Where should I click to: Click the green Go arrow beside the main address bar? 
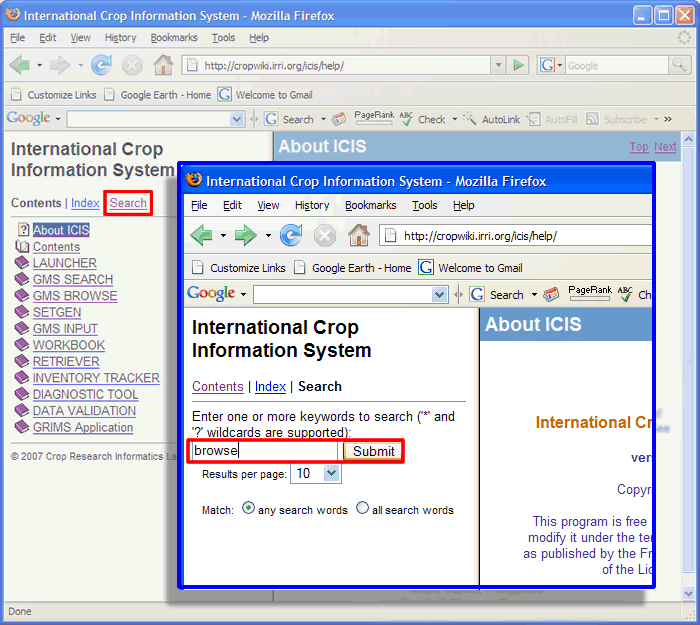tap(518, 66)
